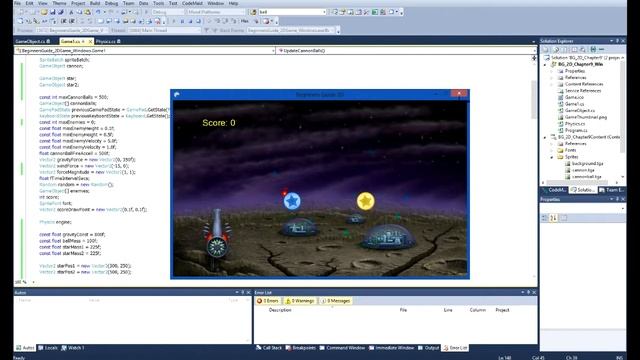Open the Help menu
The height and width of the screenshot is (360, 640).
pos(233,3)
